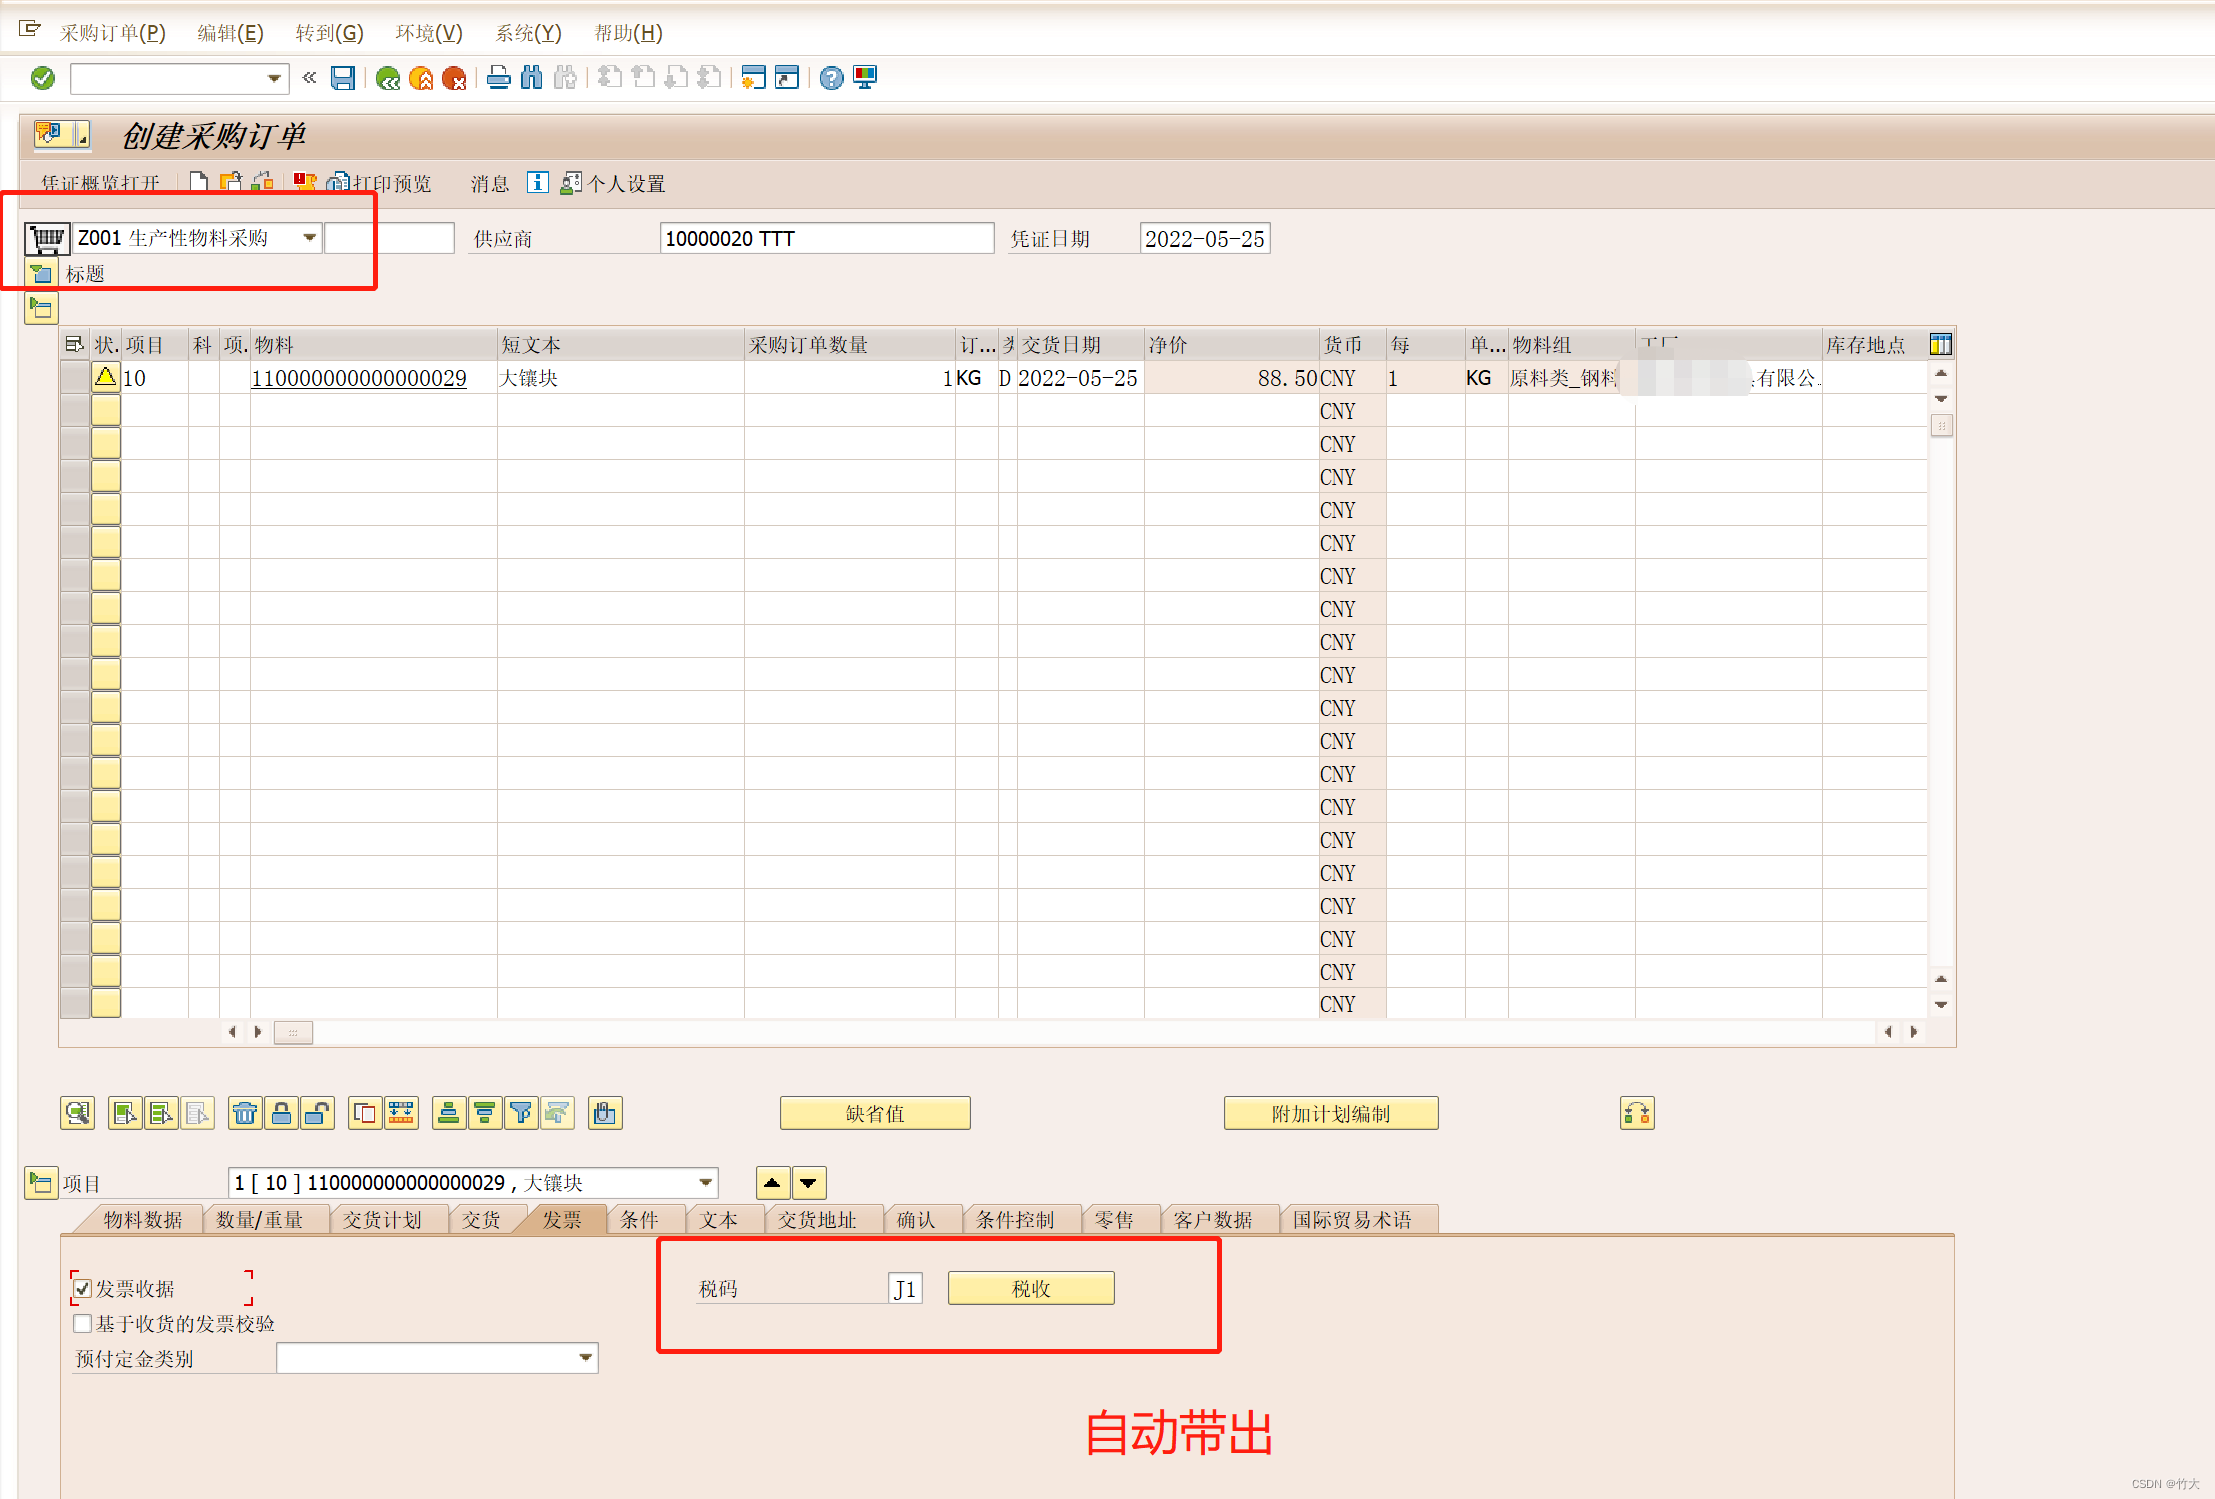Save the purchase order

coord(343,78)
